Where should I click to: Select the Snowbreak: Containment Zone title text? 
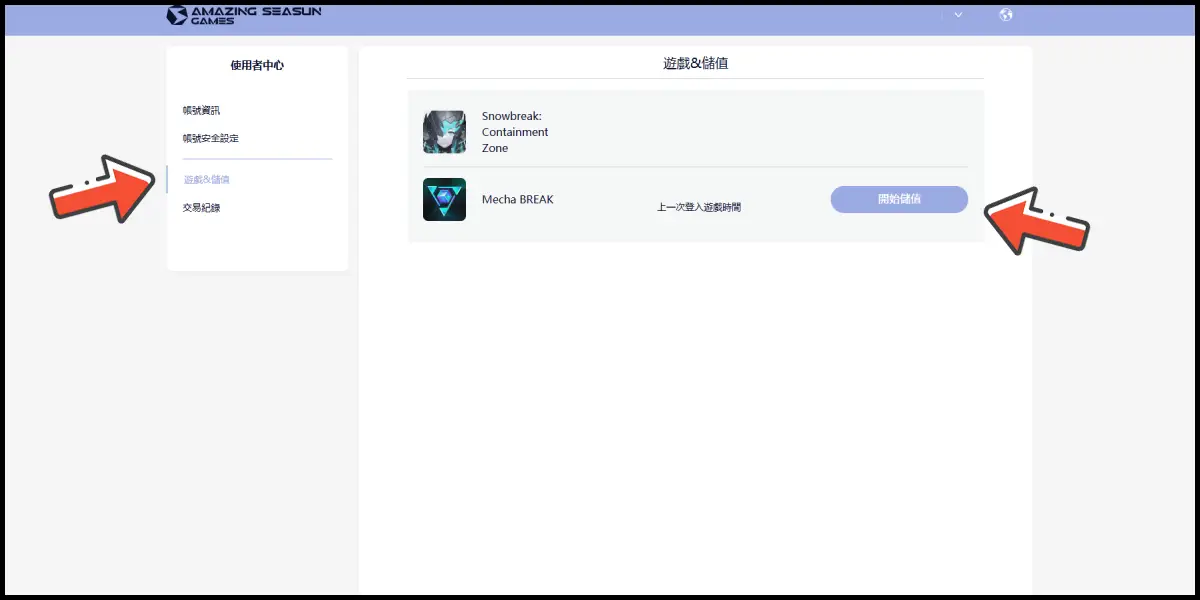(515, 132)
